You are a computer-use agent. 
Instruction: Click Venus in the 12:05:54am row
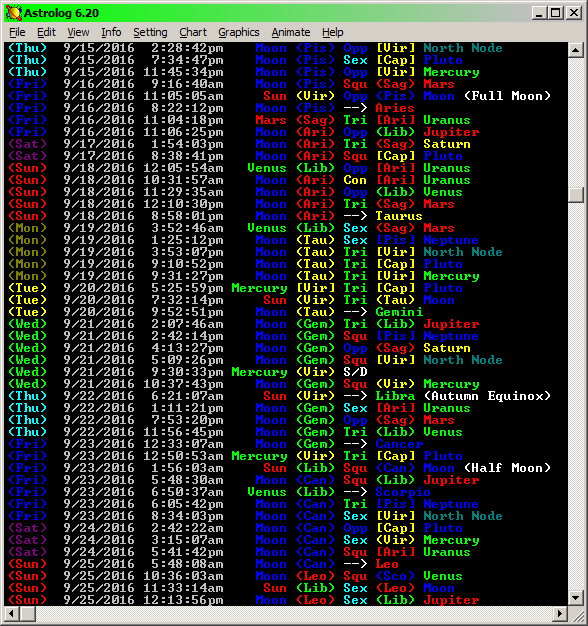pos(267,168)
